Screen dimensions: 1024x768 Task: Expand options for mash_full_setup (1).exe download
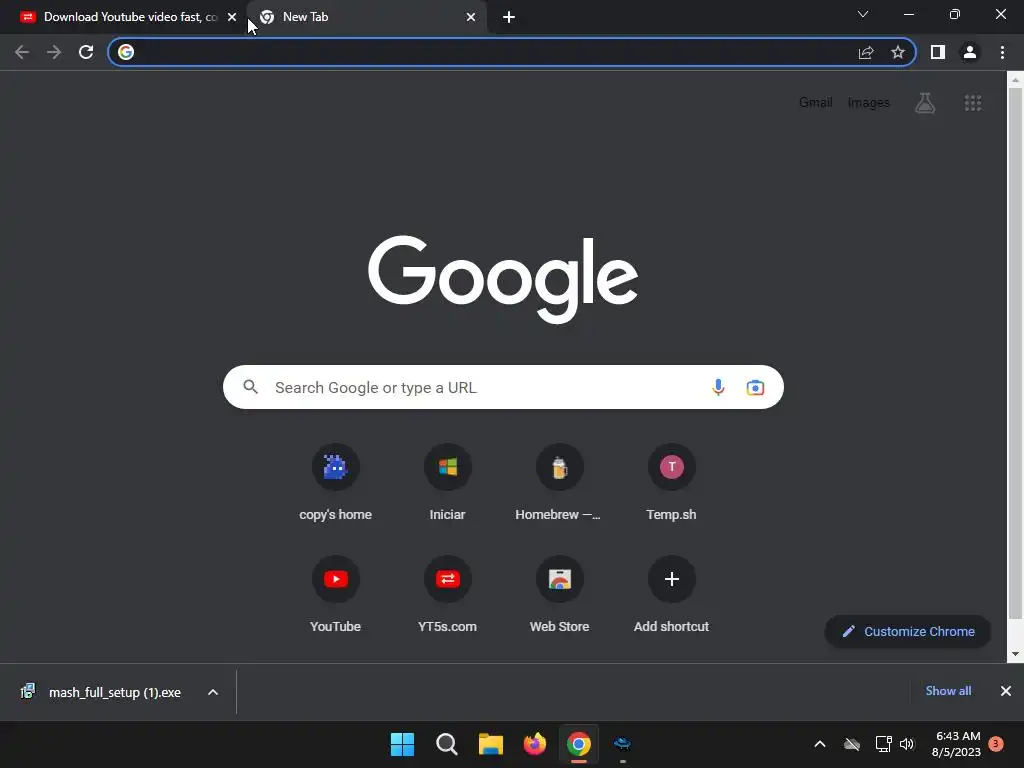pos(213,692)
